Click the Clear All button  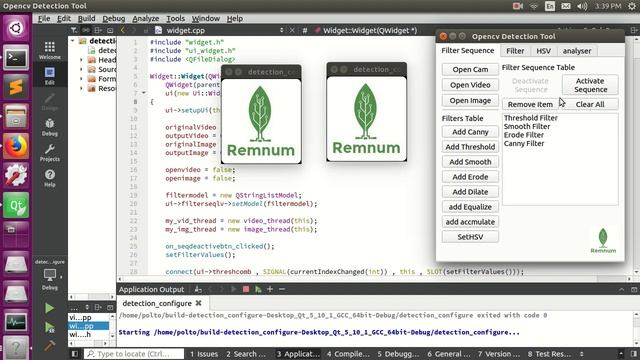[x=590, y=104]
